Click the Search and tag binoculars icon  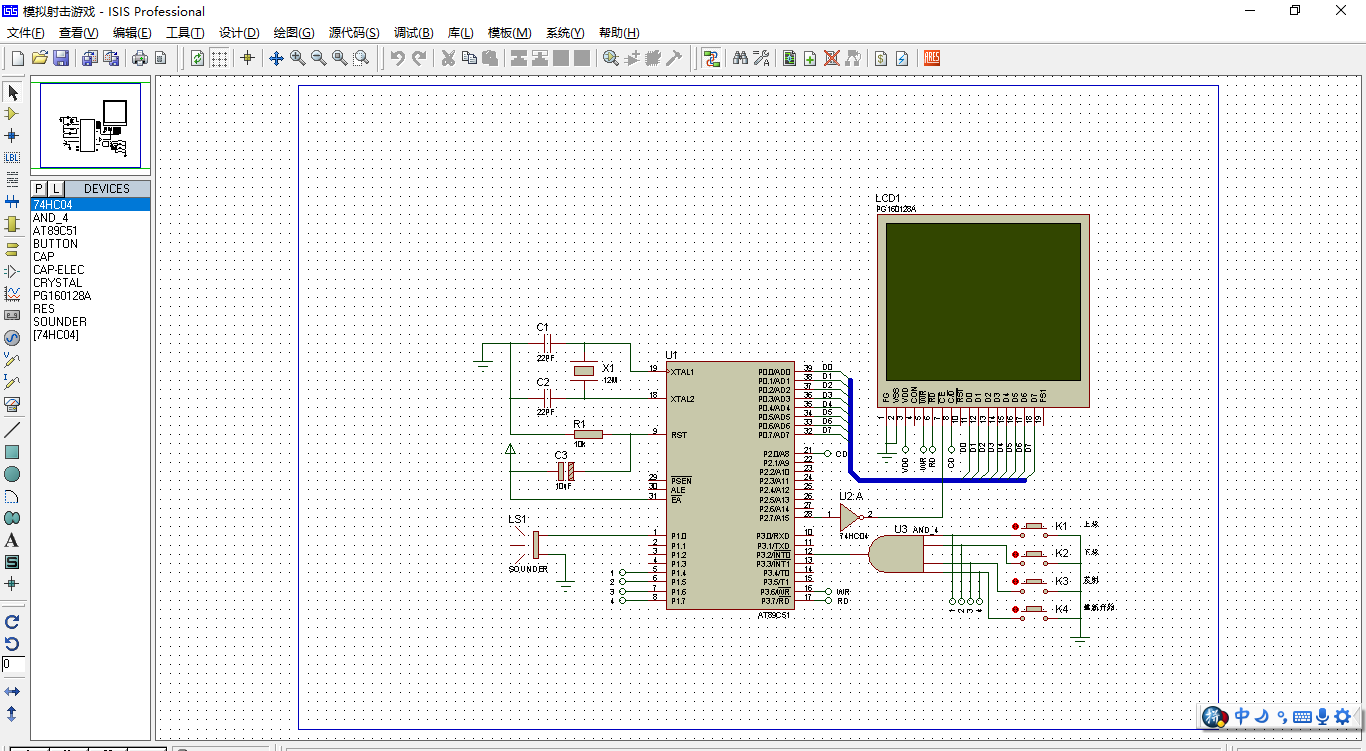[740, 59]
